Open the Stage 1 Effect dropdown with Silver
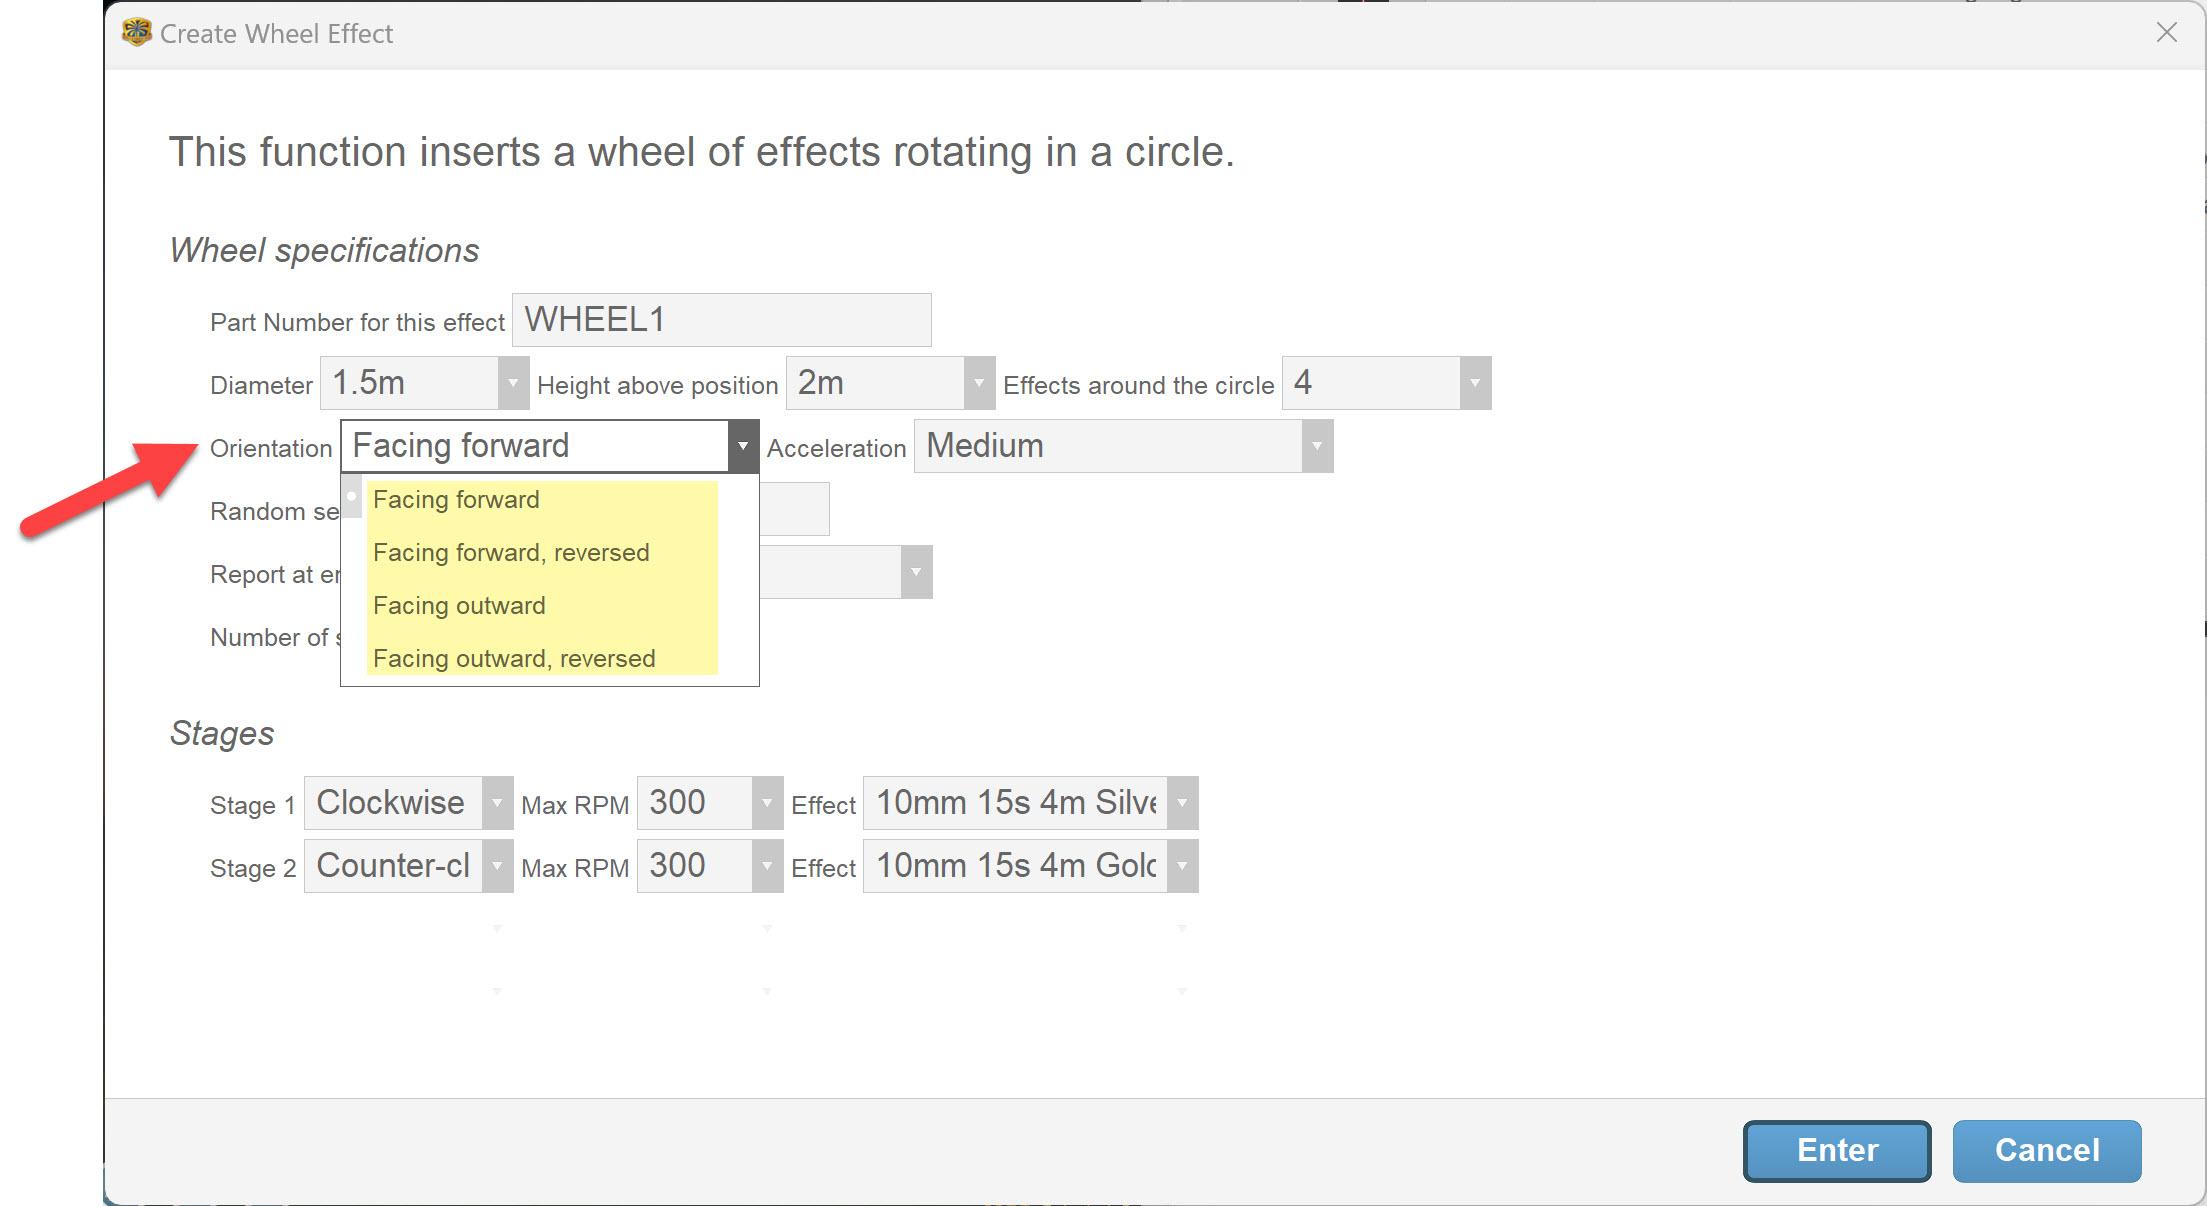The height and width of the screenshot is (1206, 2207). coord(1181,803)
